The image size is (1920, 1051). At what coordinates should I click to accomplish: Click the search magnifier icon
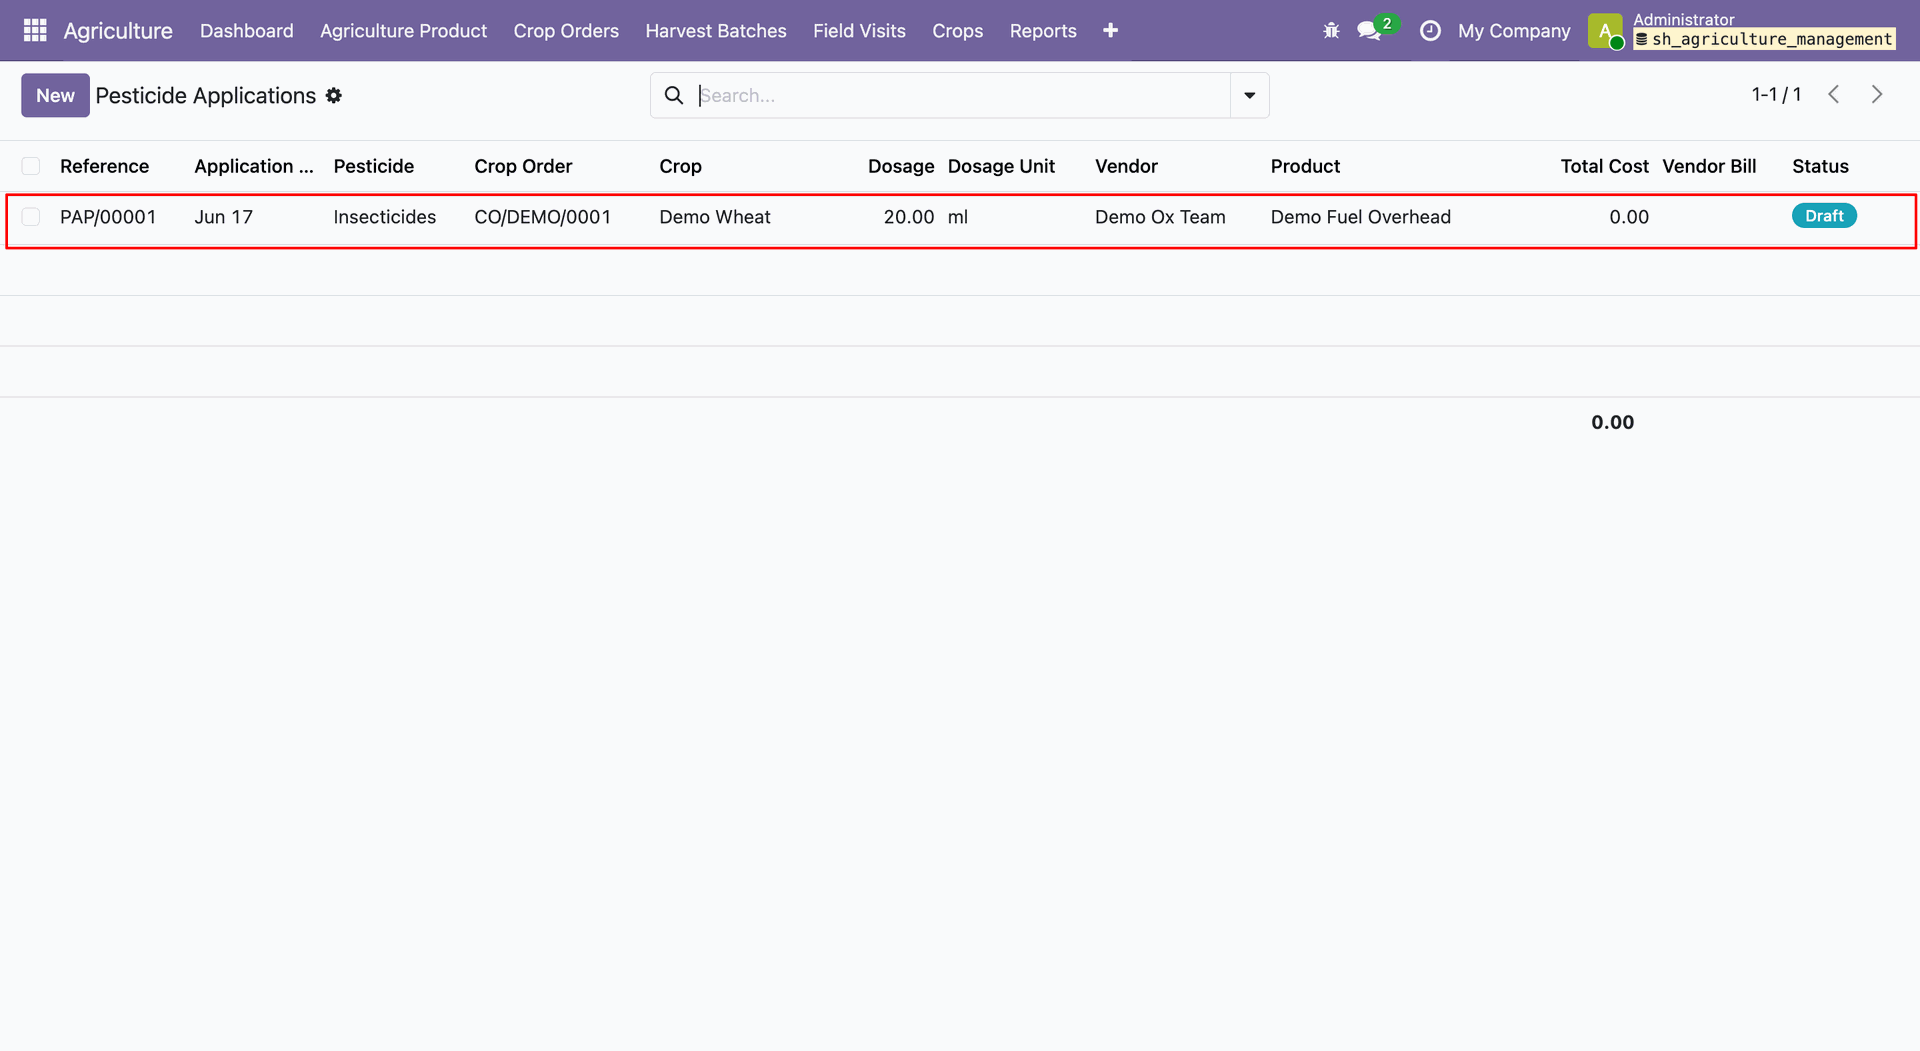(674, 96)
